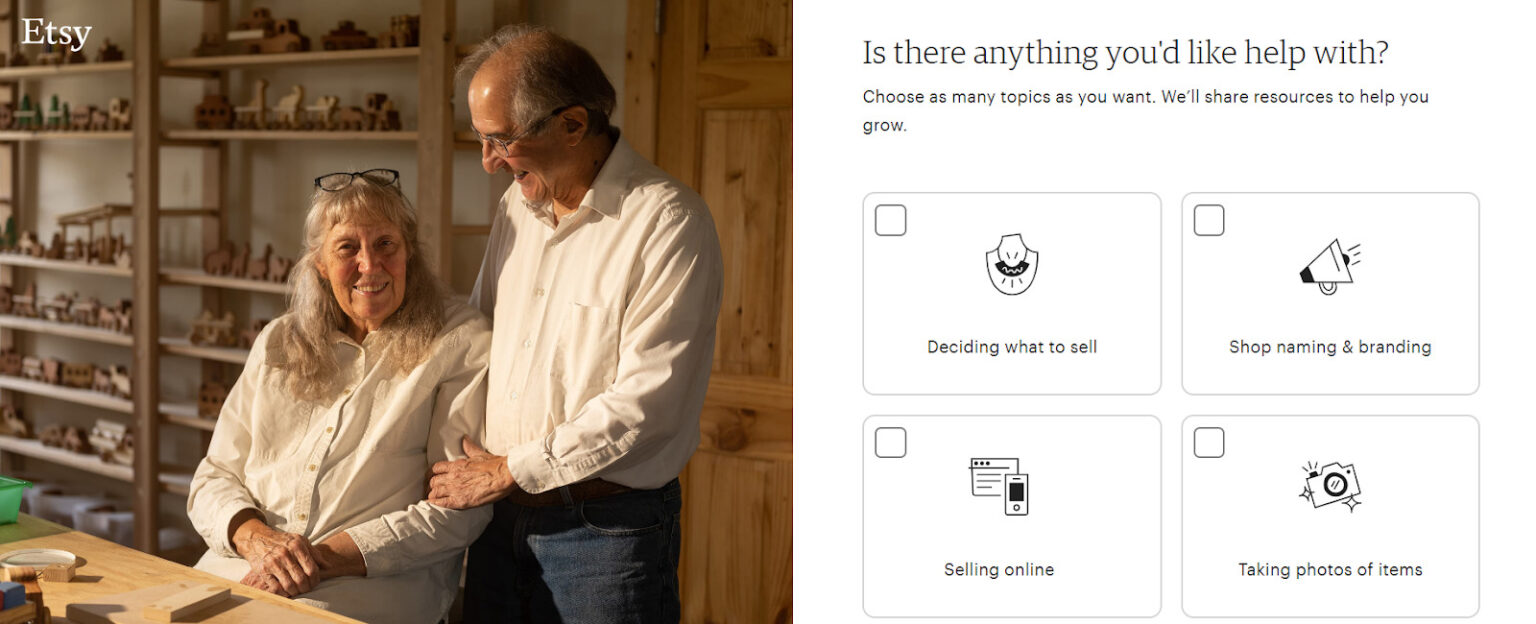
Task: Select the Deciding what to sell card
Action: tap(1011, 292)
